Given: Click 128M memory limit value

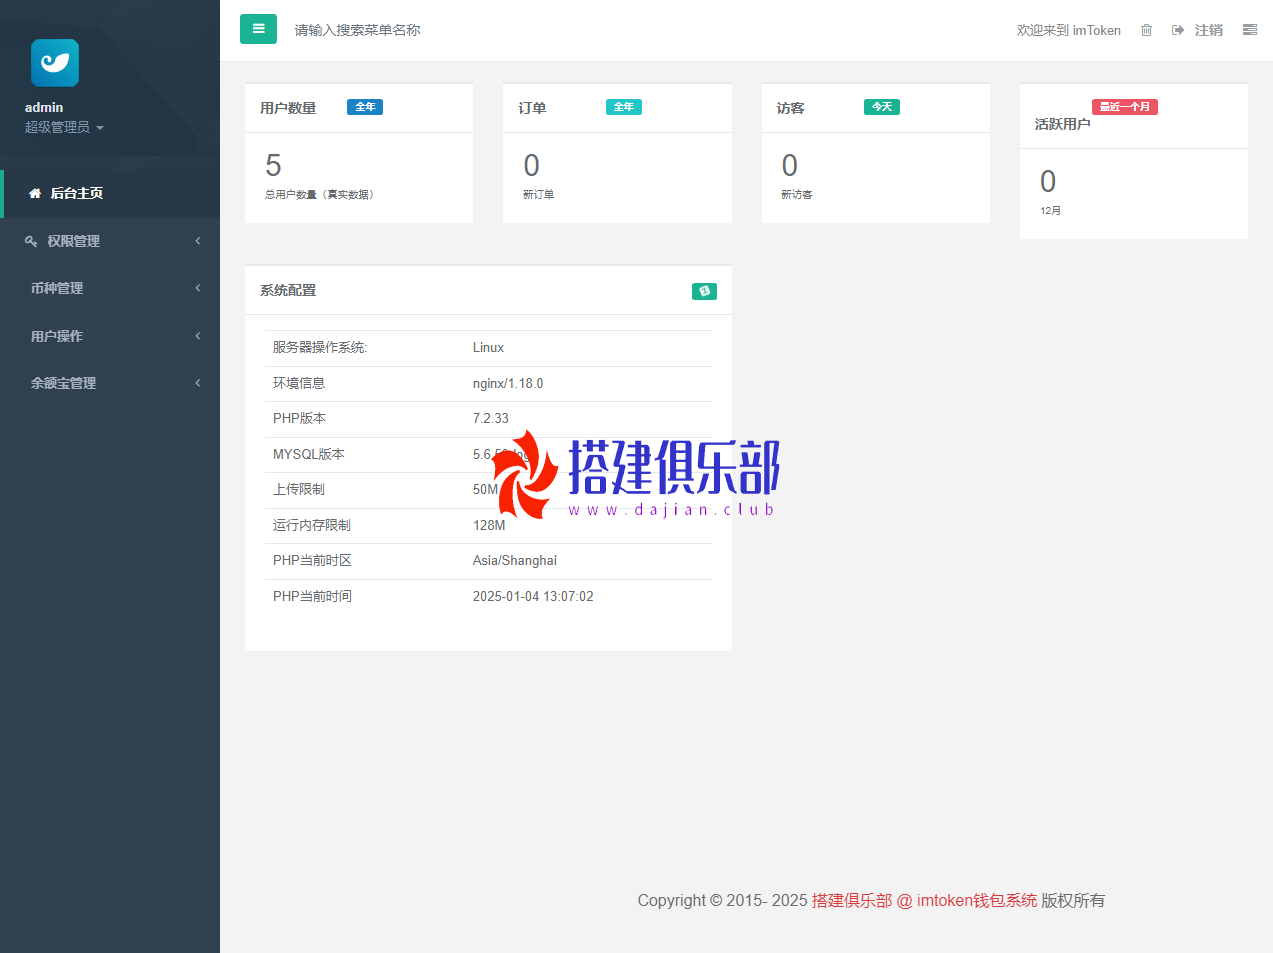Looking at the screenshot, I should click(x=489, y=525).
